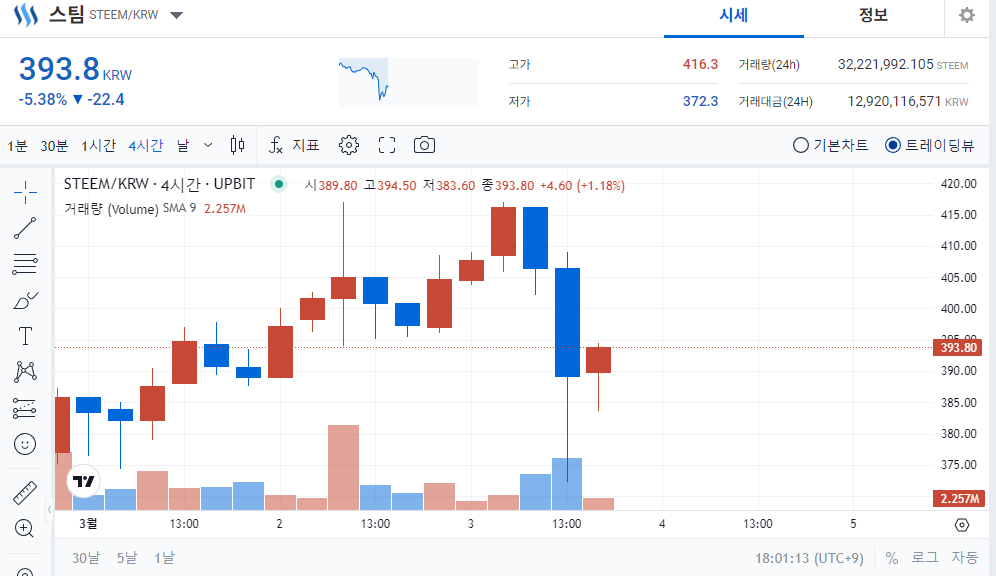The width and height of the screenshot is (996, 576).
Task: Click the 24h volume 32,221,992.105 value
Action: 885,64
